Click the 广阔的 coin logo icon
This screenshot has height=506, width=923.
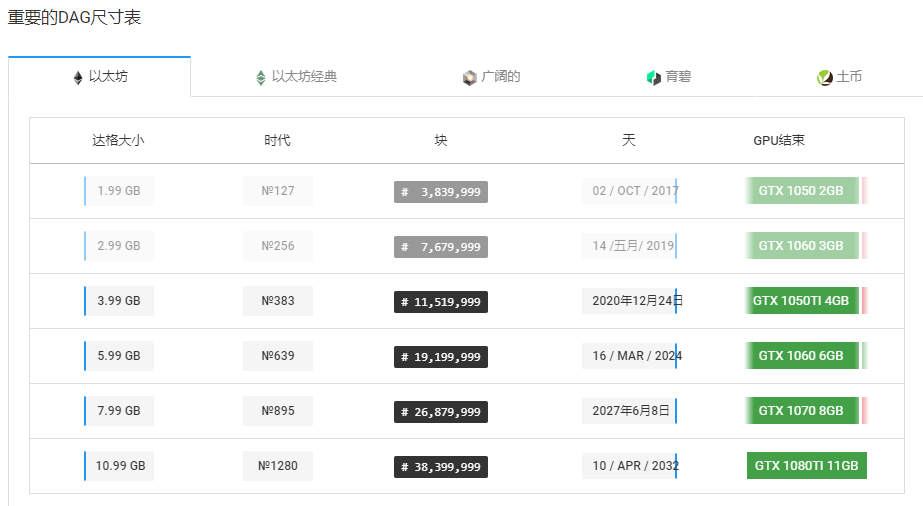(469, 78)
